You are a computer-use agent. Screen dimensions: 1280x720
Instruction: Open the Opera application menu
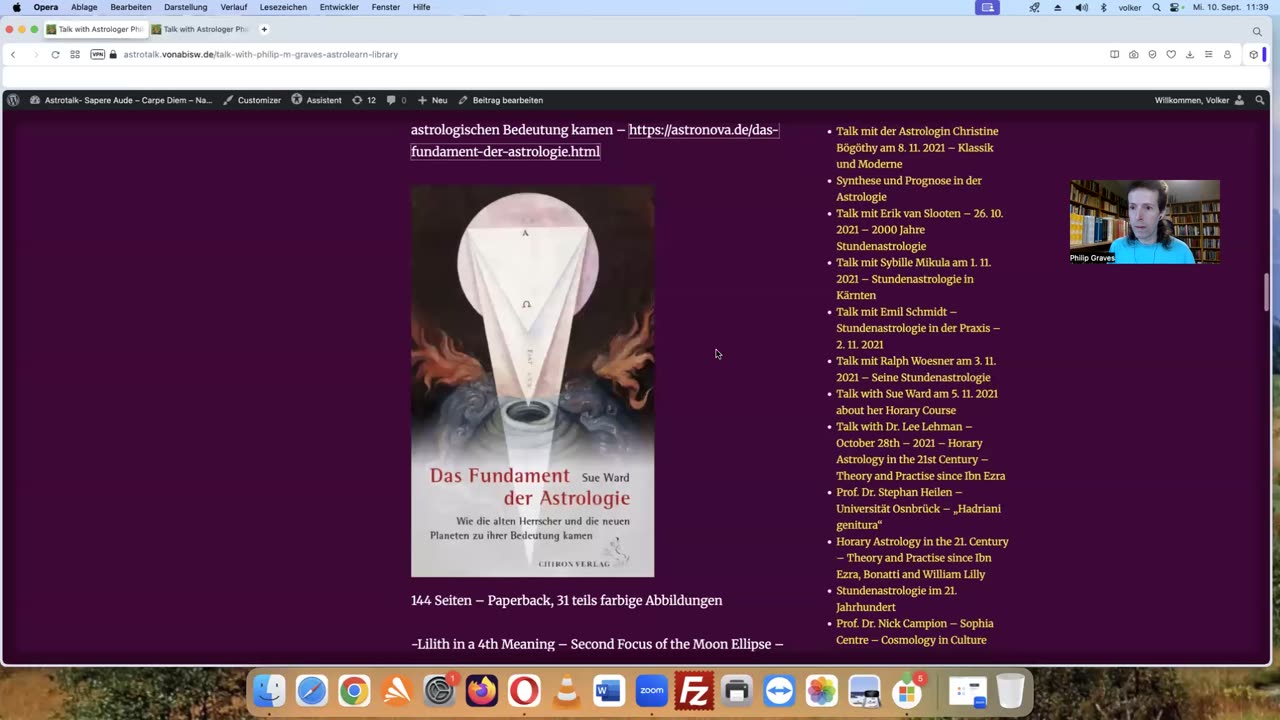pyautogui.click(x=46, y=7)
